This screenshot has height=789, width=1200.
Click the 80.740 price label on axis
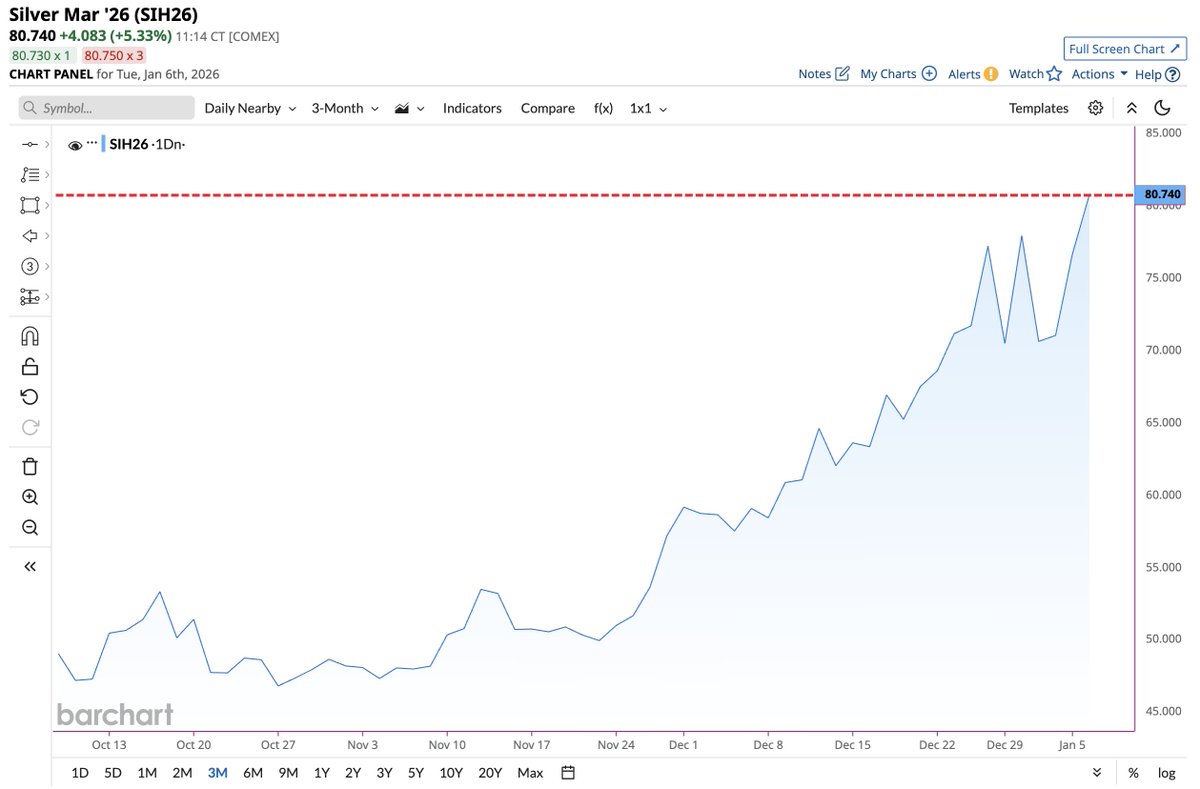[x=1162, y=194]
